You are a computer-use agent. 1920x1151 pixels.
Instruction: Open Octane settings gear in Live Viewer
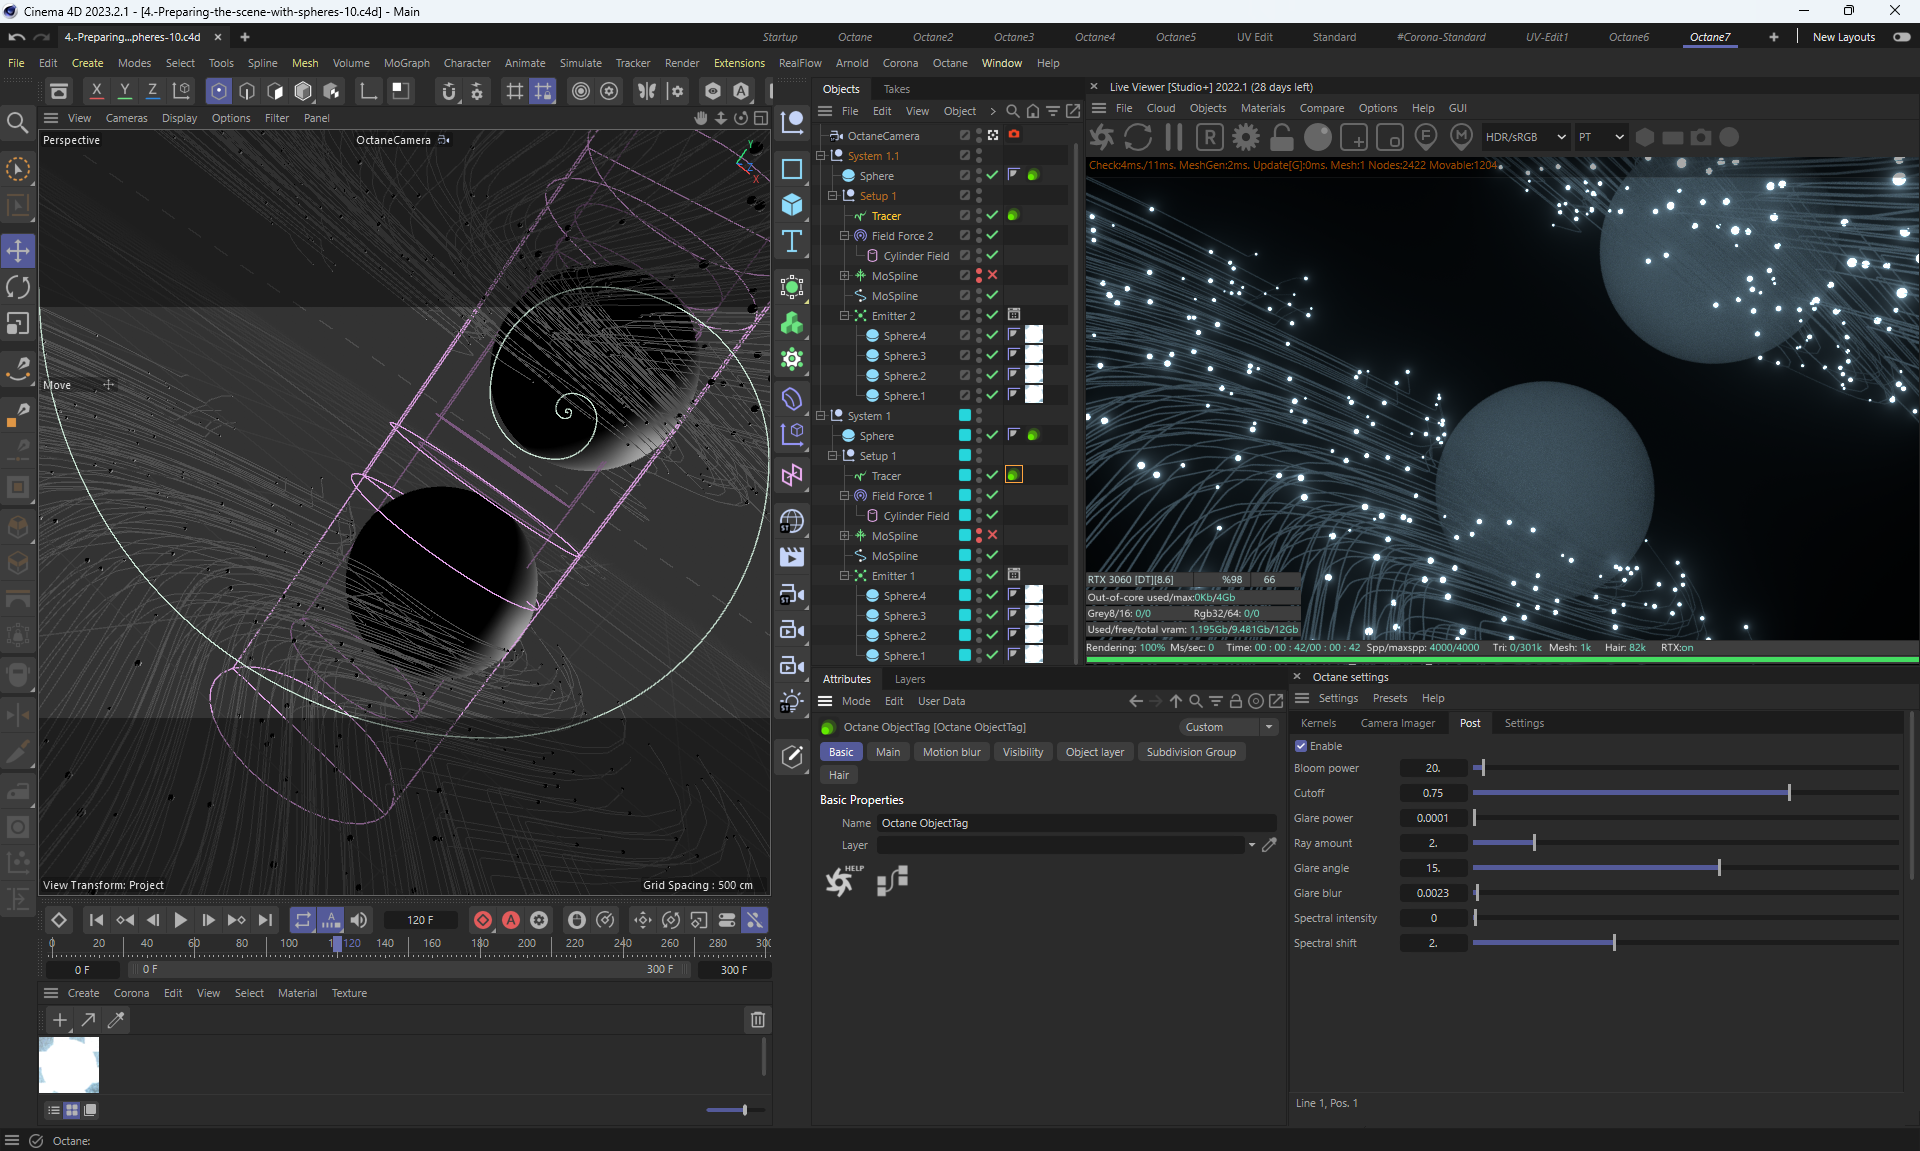click(x=1246, y=137)
